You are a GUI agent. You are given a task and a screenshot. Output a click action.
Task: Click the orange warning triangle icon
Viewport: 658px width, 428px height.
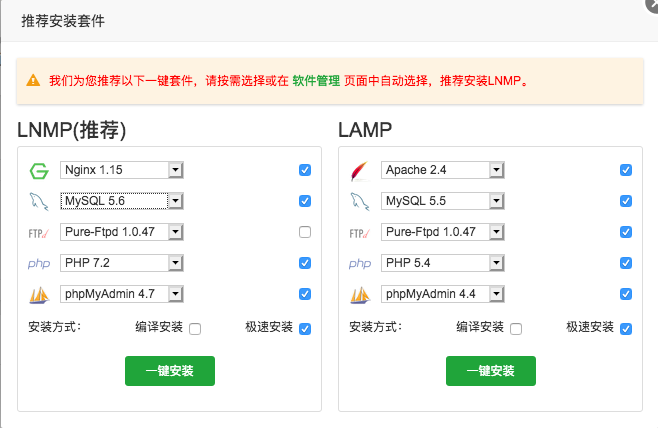[x=33, y=80]
